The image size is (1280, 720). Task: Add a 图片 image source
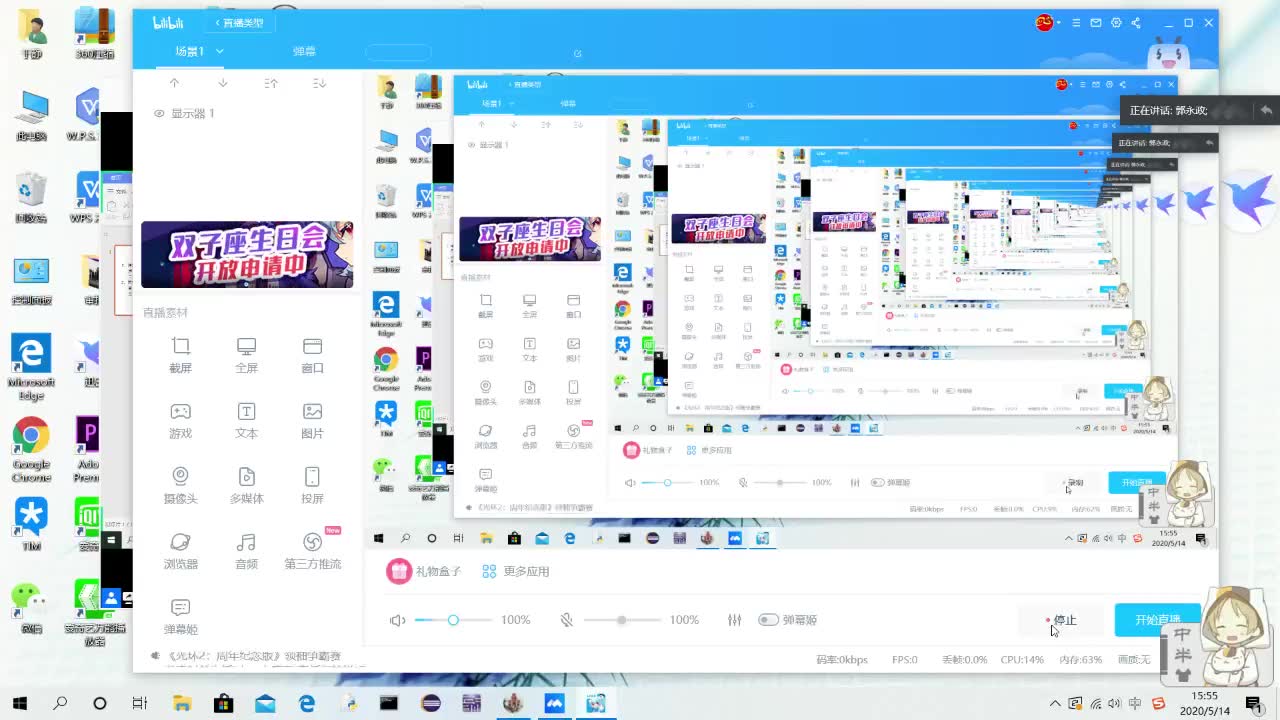[x=312, y=420]
